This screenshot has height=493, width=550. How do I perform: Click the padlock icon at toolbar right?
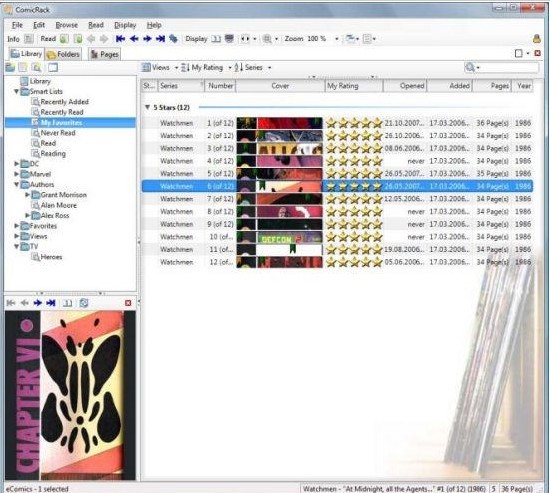click(537, 39)
